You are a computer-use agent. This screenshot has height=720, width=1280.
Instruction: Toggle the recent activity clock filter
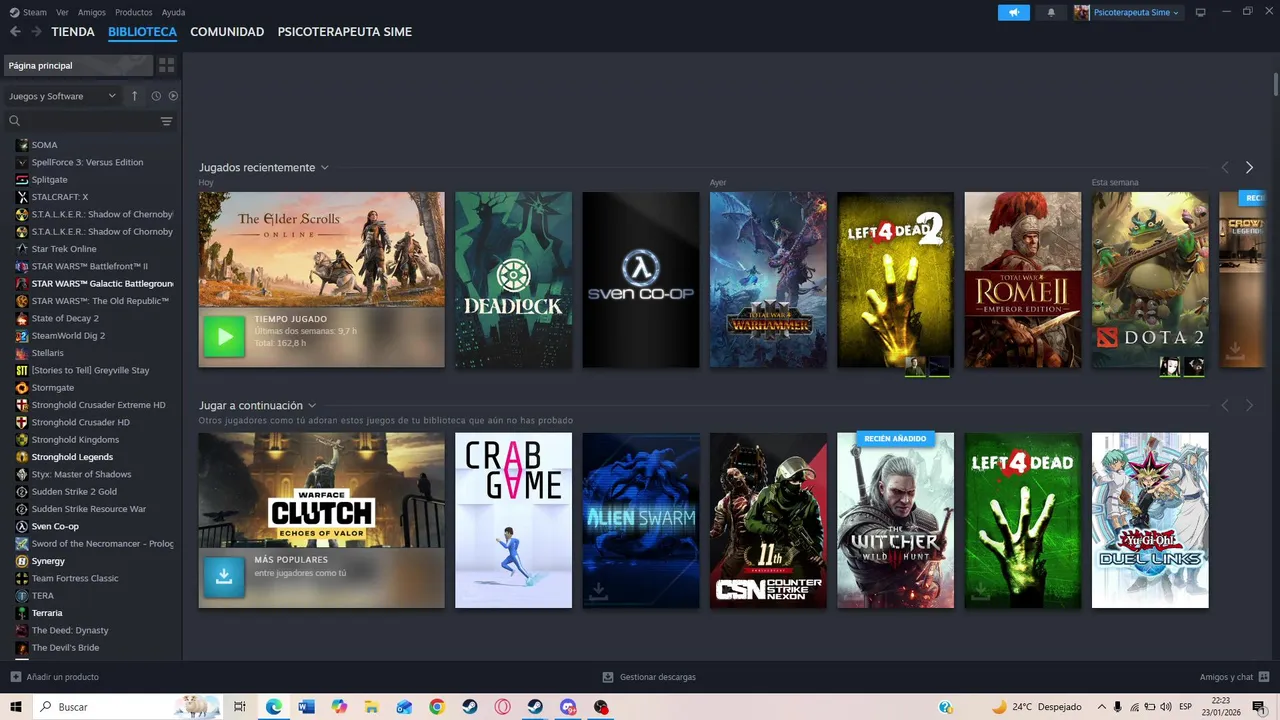pyautogui.click(x=156, y=96)
